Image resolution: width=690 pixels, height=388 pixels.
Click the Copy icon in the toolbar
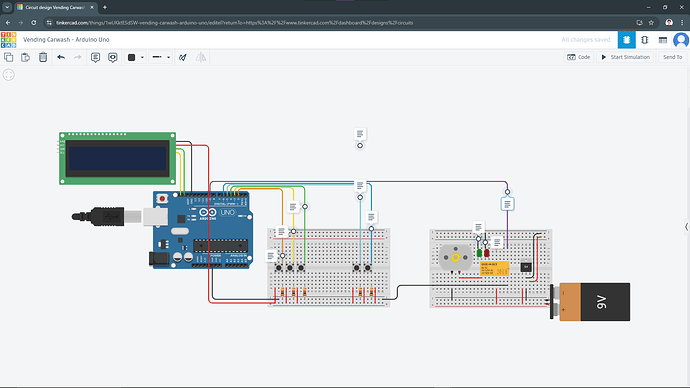pos(8,57)
